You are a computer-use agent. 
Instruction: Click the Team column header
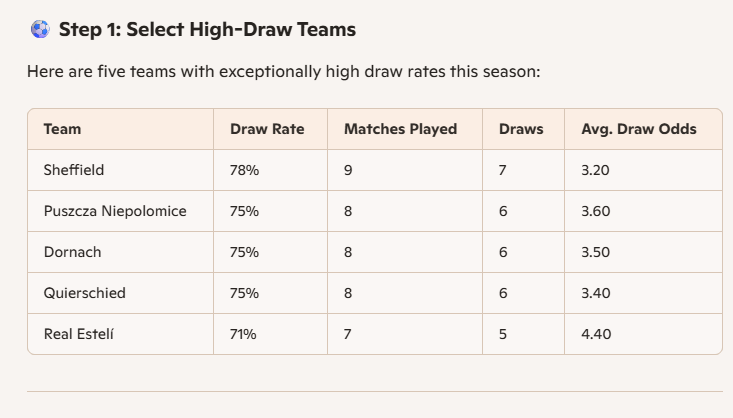tap(62, 129)
